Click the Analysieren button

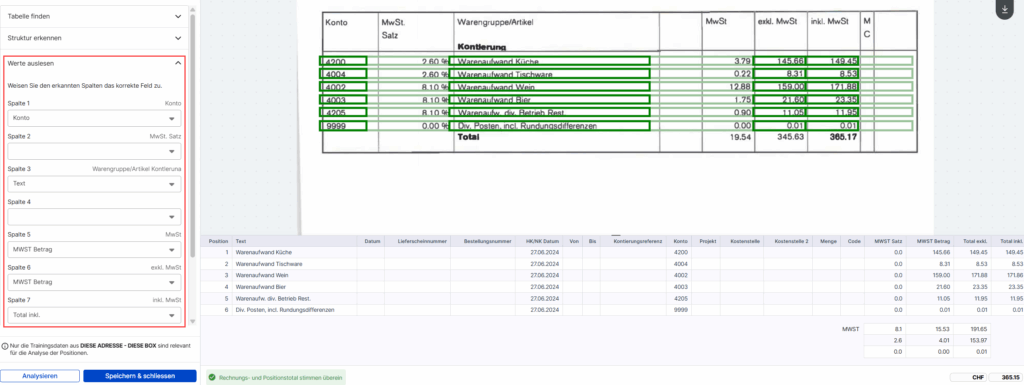click(x=40, y=376)
